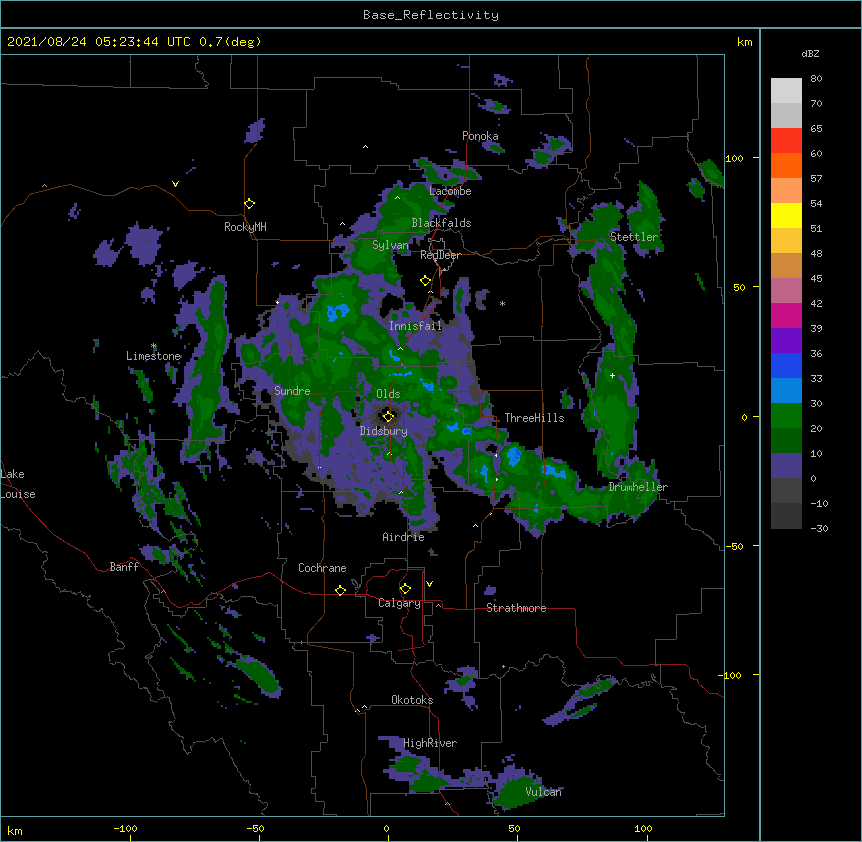Click the Base_Reflectivity title text

(x=430, y=15)
